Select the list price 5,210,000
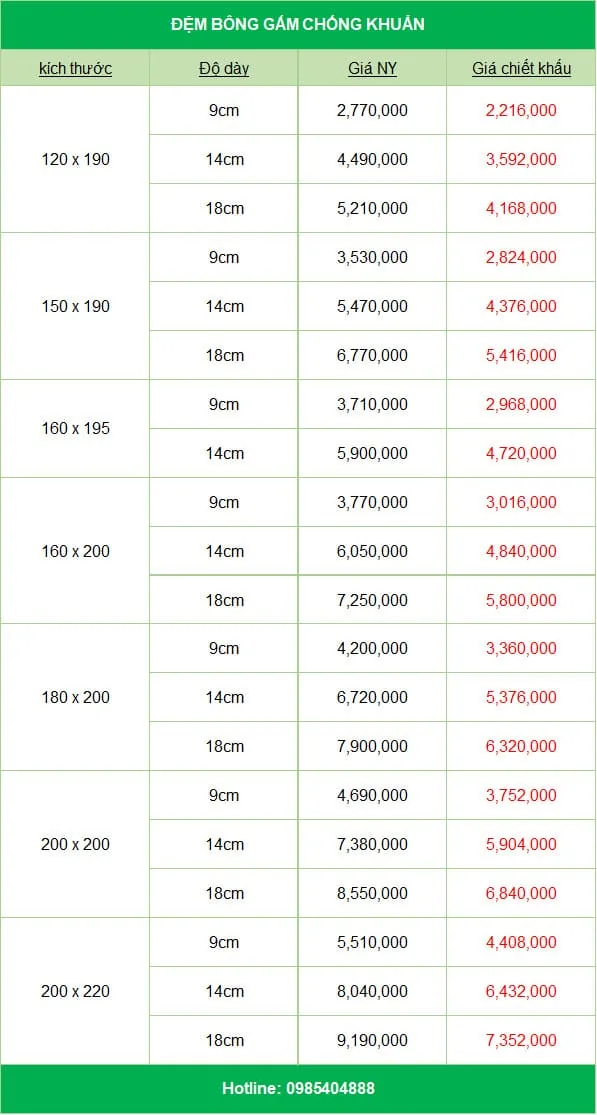The image size is (597, 1115). 372,208
